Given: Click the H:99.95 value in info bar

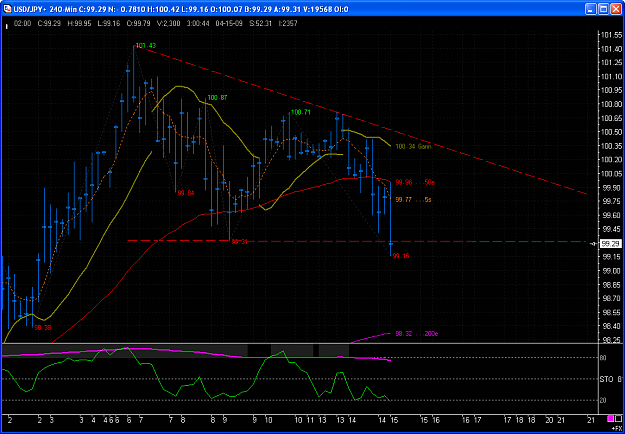Looking at the screenshot, I should tap(79, 24).
